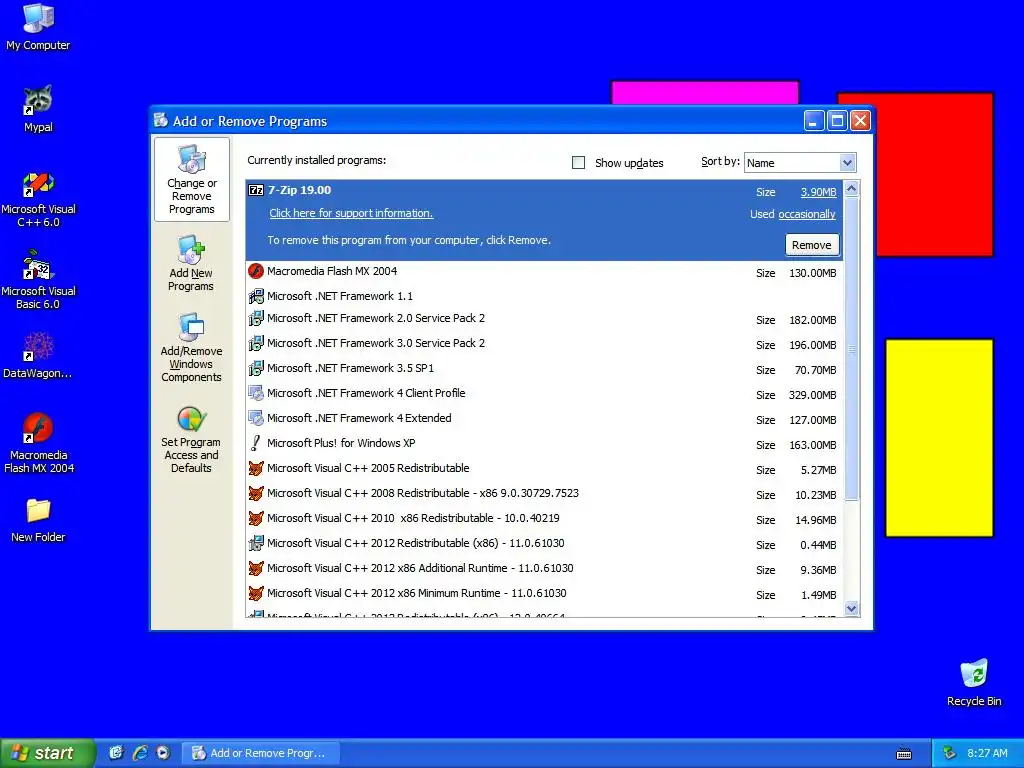Open Set Program Access and Defaults
The image size is (1024, 768).
point(191,439)
